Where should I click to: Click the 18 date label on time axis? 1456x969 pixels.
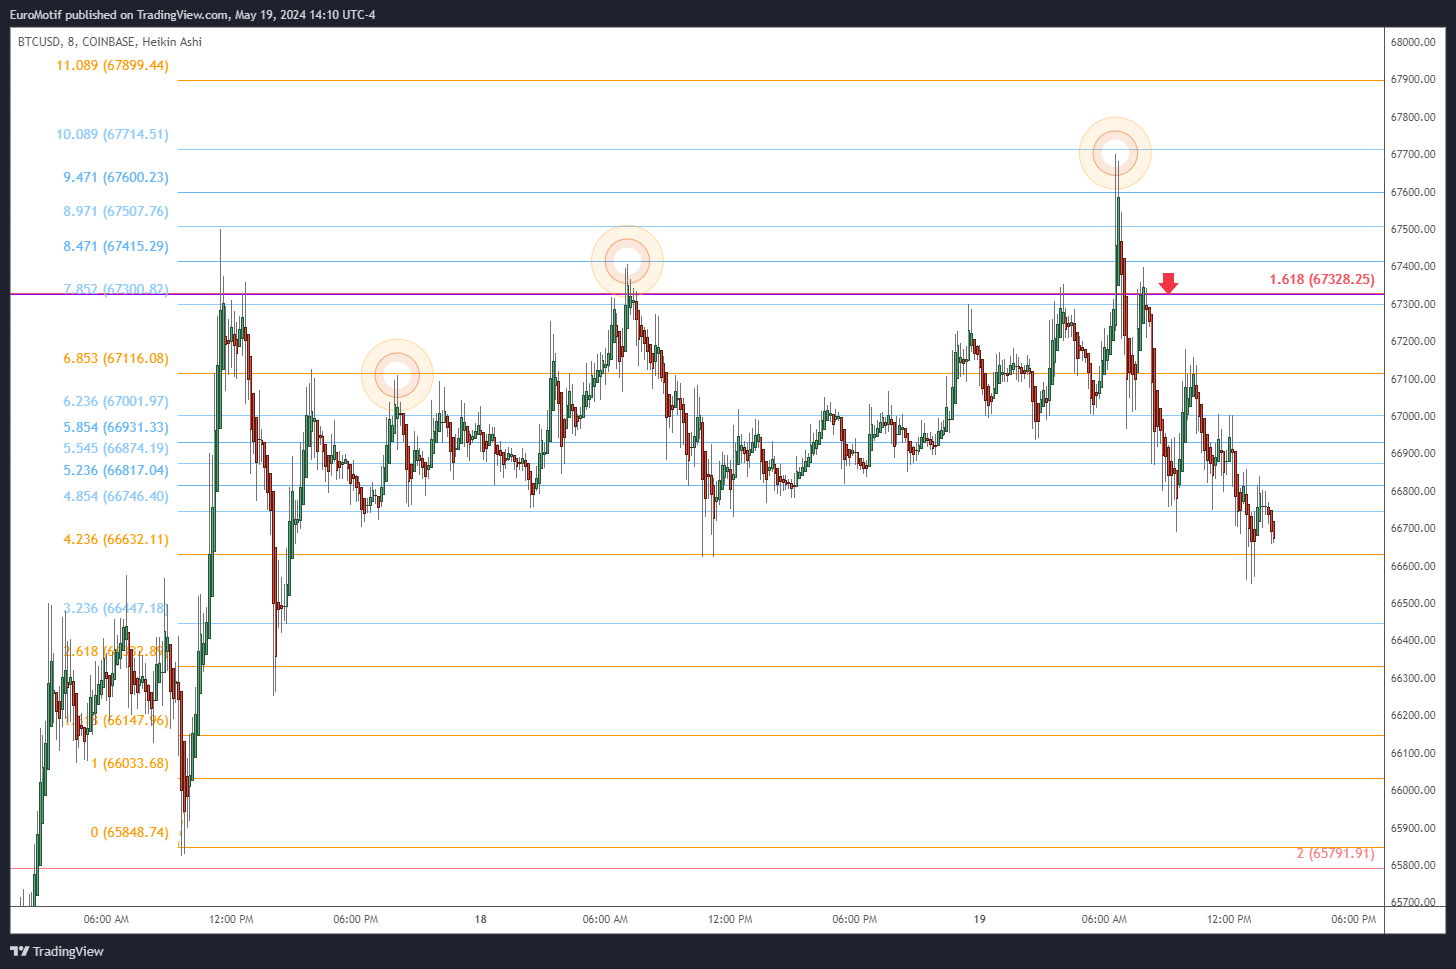click(481, 919)
